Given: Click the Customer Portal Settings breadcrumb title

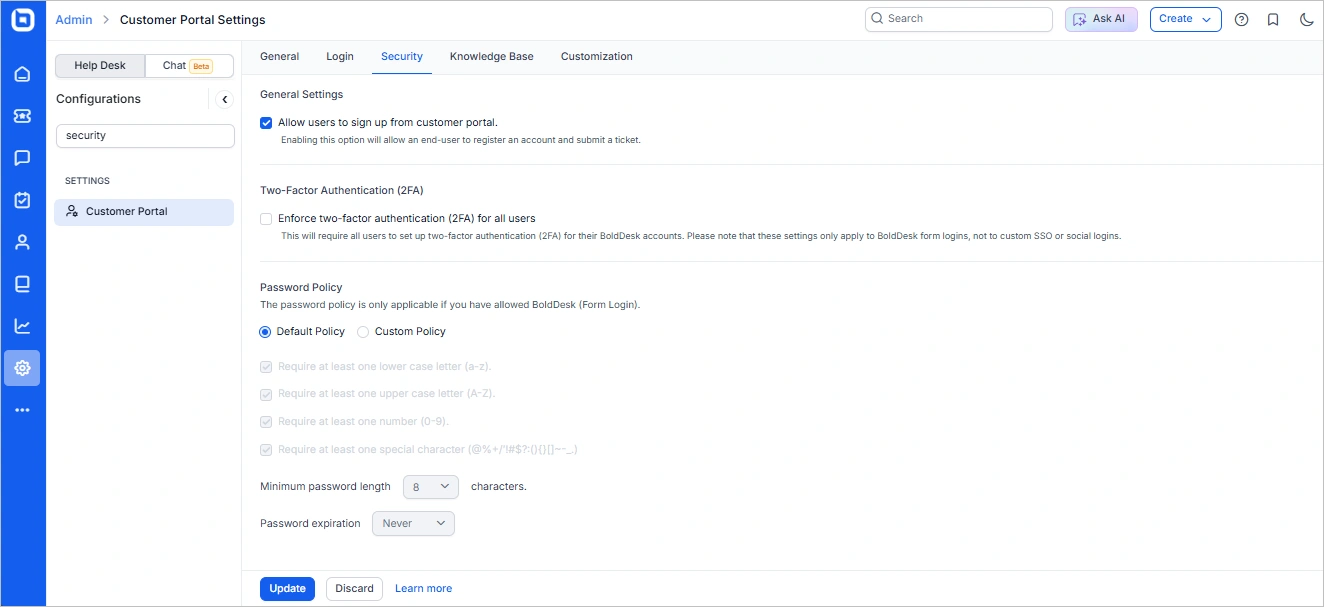Looking at the screenshot, I should 193,20.
